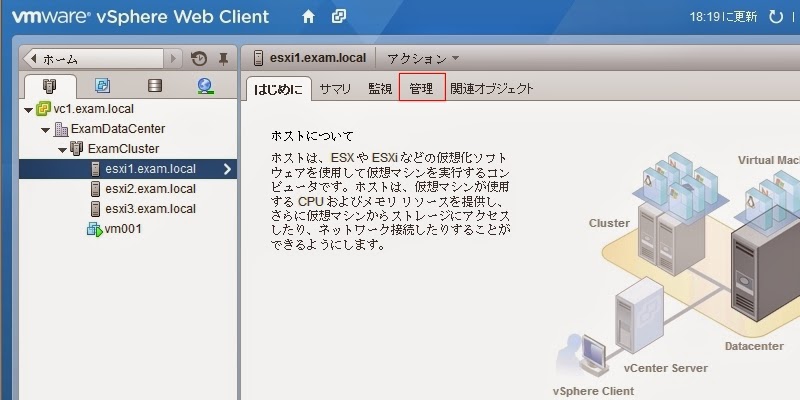Image resolution: width=800 pixels, height=400 pixels.
Task: Collapse the ExamCluster tree node
Action: coord(62,149)
